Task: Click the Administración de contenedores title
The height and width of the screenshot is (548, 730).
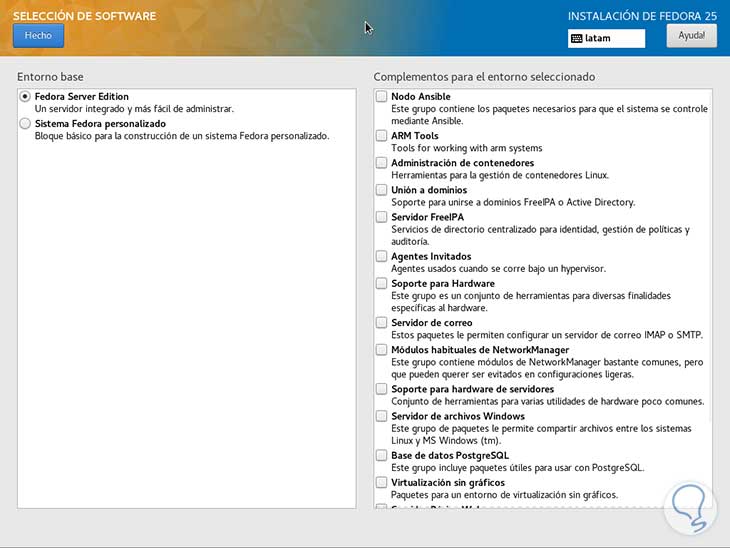Action: (x=462, y=162)
